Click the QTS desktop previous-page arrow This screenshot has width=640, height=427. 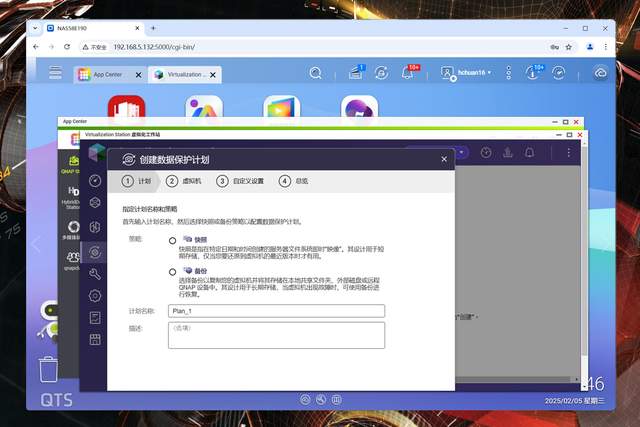tap(36, 245)
